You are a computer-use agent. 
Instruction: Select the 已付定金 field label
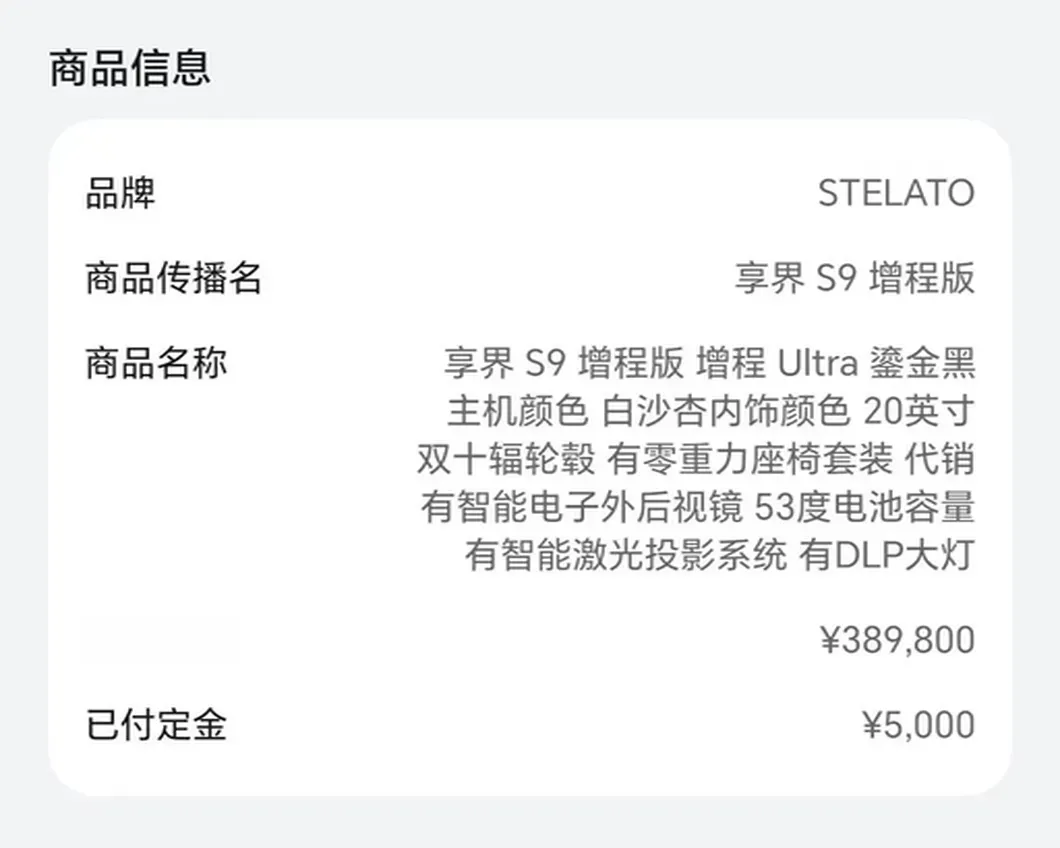tap(155, 724)
